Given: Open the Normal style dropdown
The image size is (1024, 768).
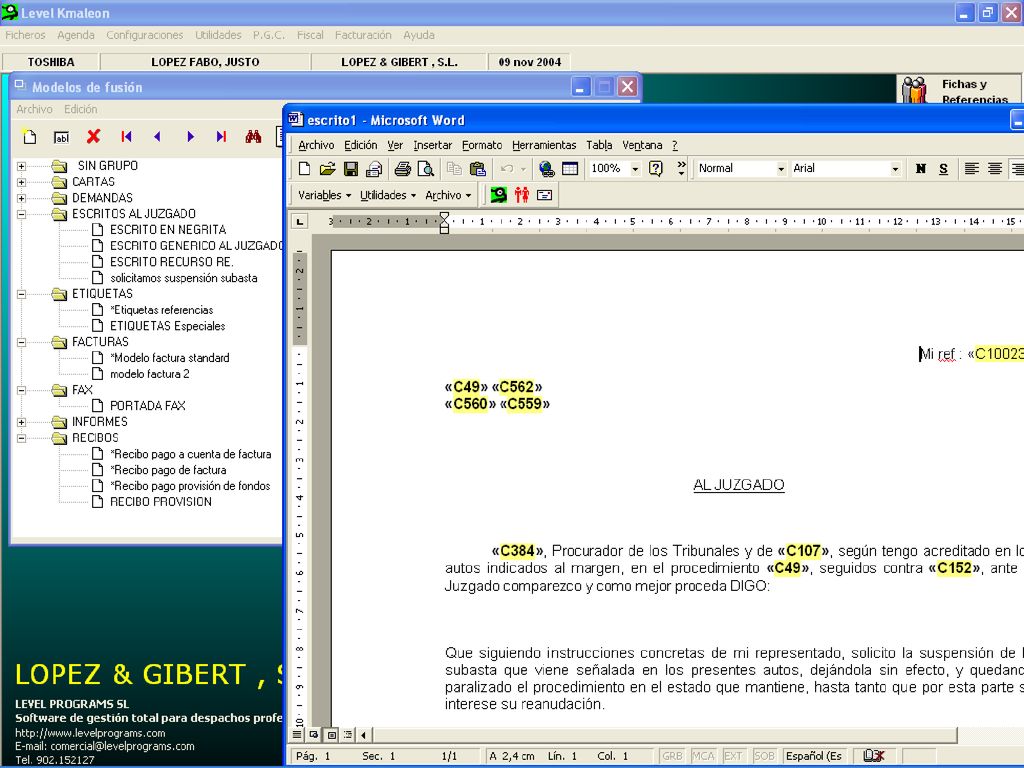Looking at the screenshot, I should (x=780, y=168).
